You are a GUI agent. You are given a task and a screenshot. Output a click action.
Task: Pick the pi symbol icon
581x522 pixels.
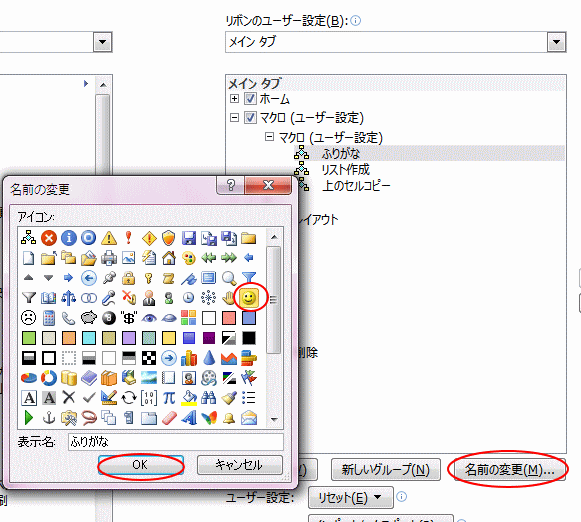coord(169,398)
